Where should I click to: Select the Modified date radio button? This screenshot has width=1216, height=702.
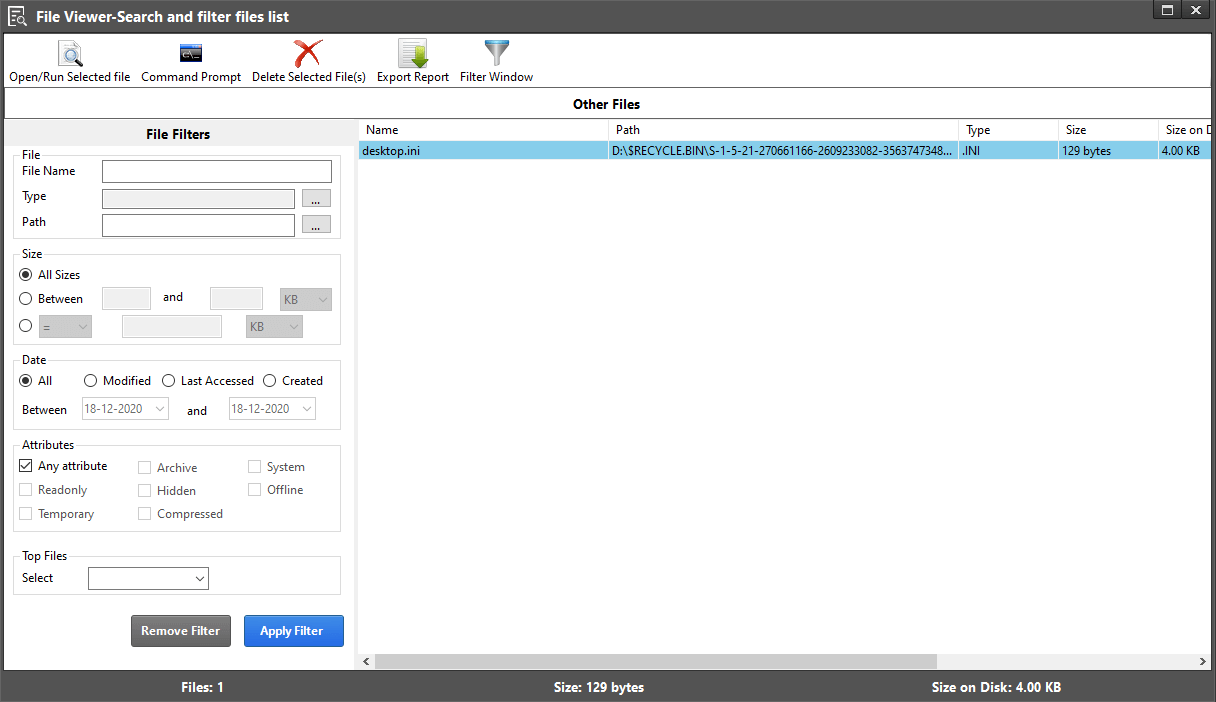[90, 380]
